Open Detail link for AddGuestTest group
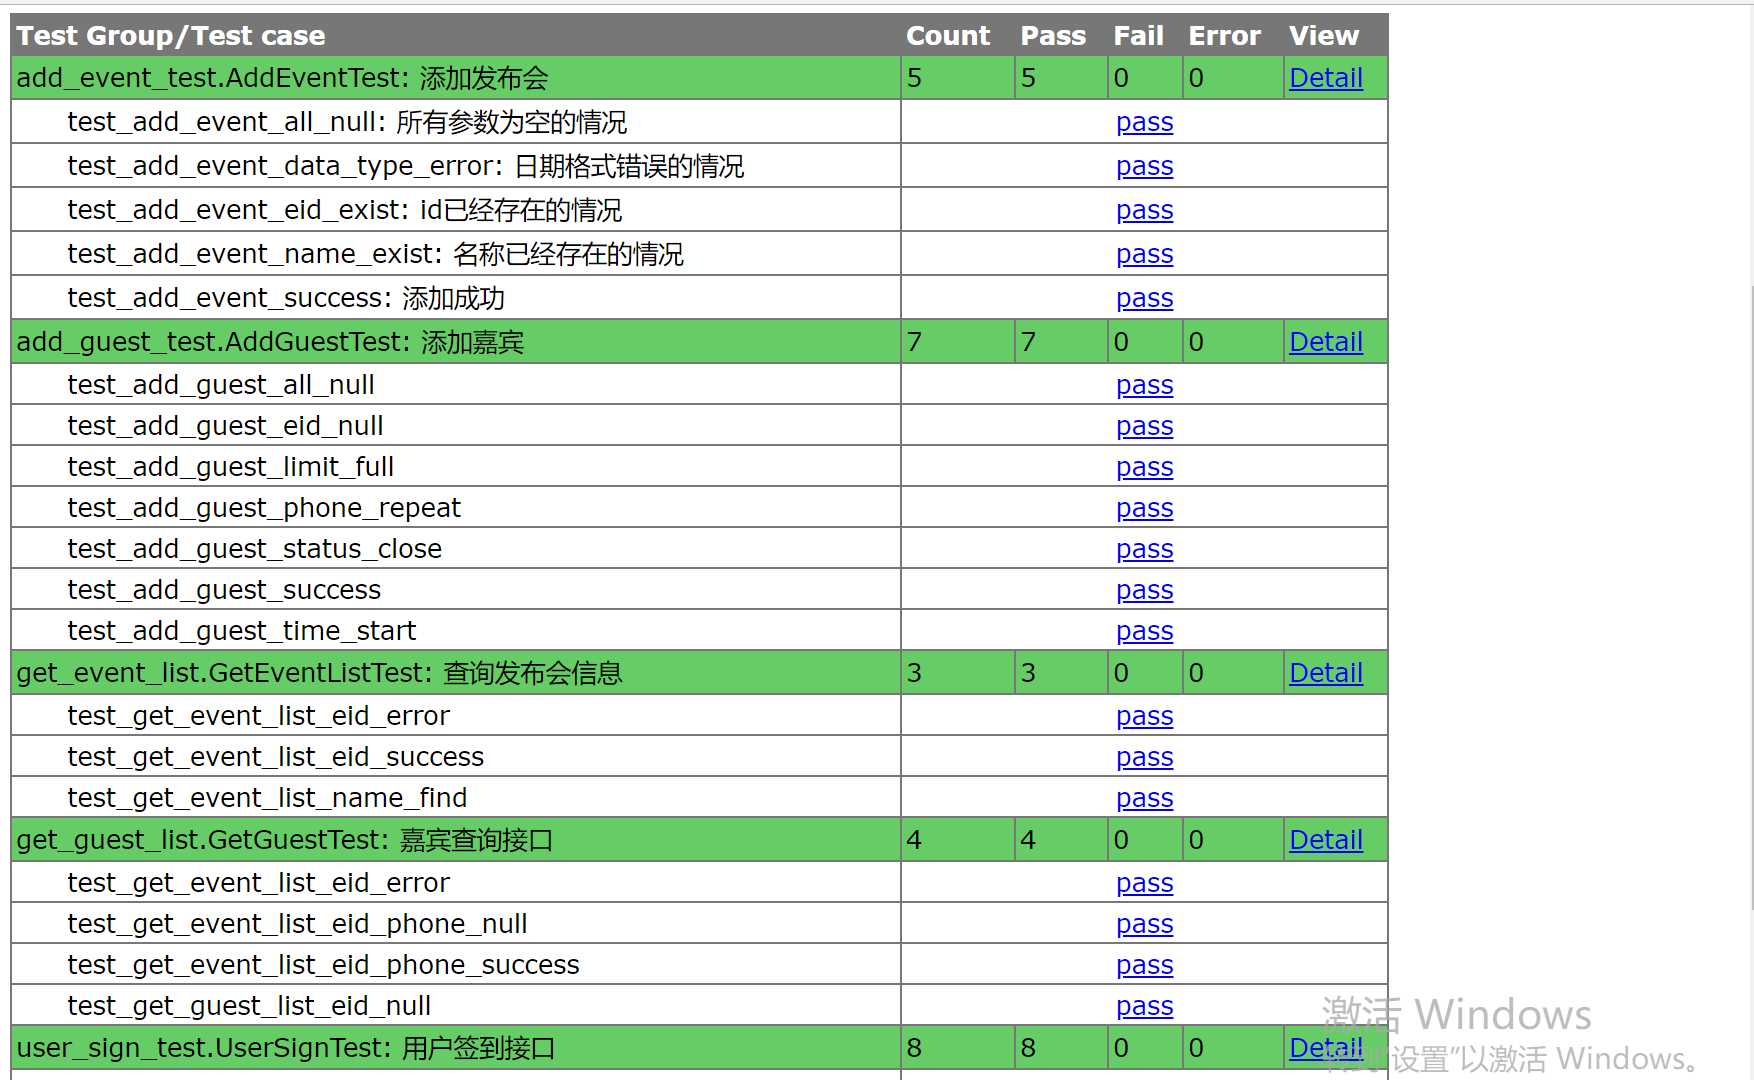 [1326, 342]
